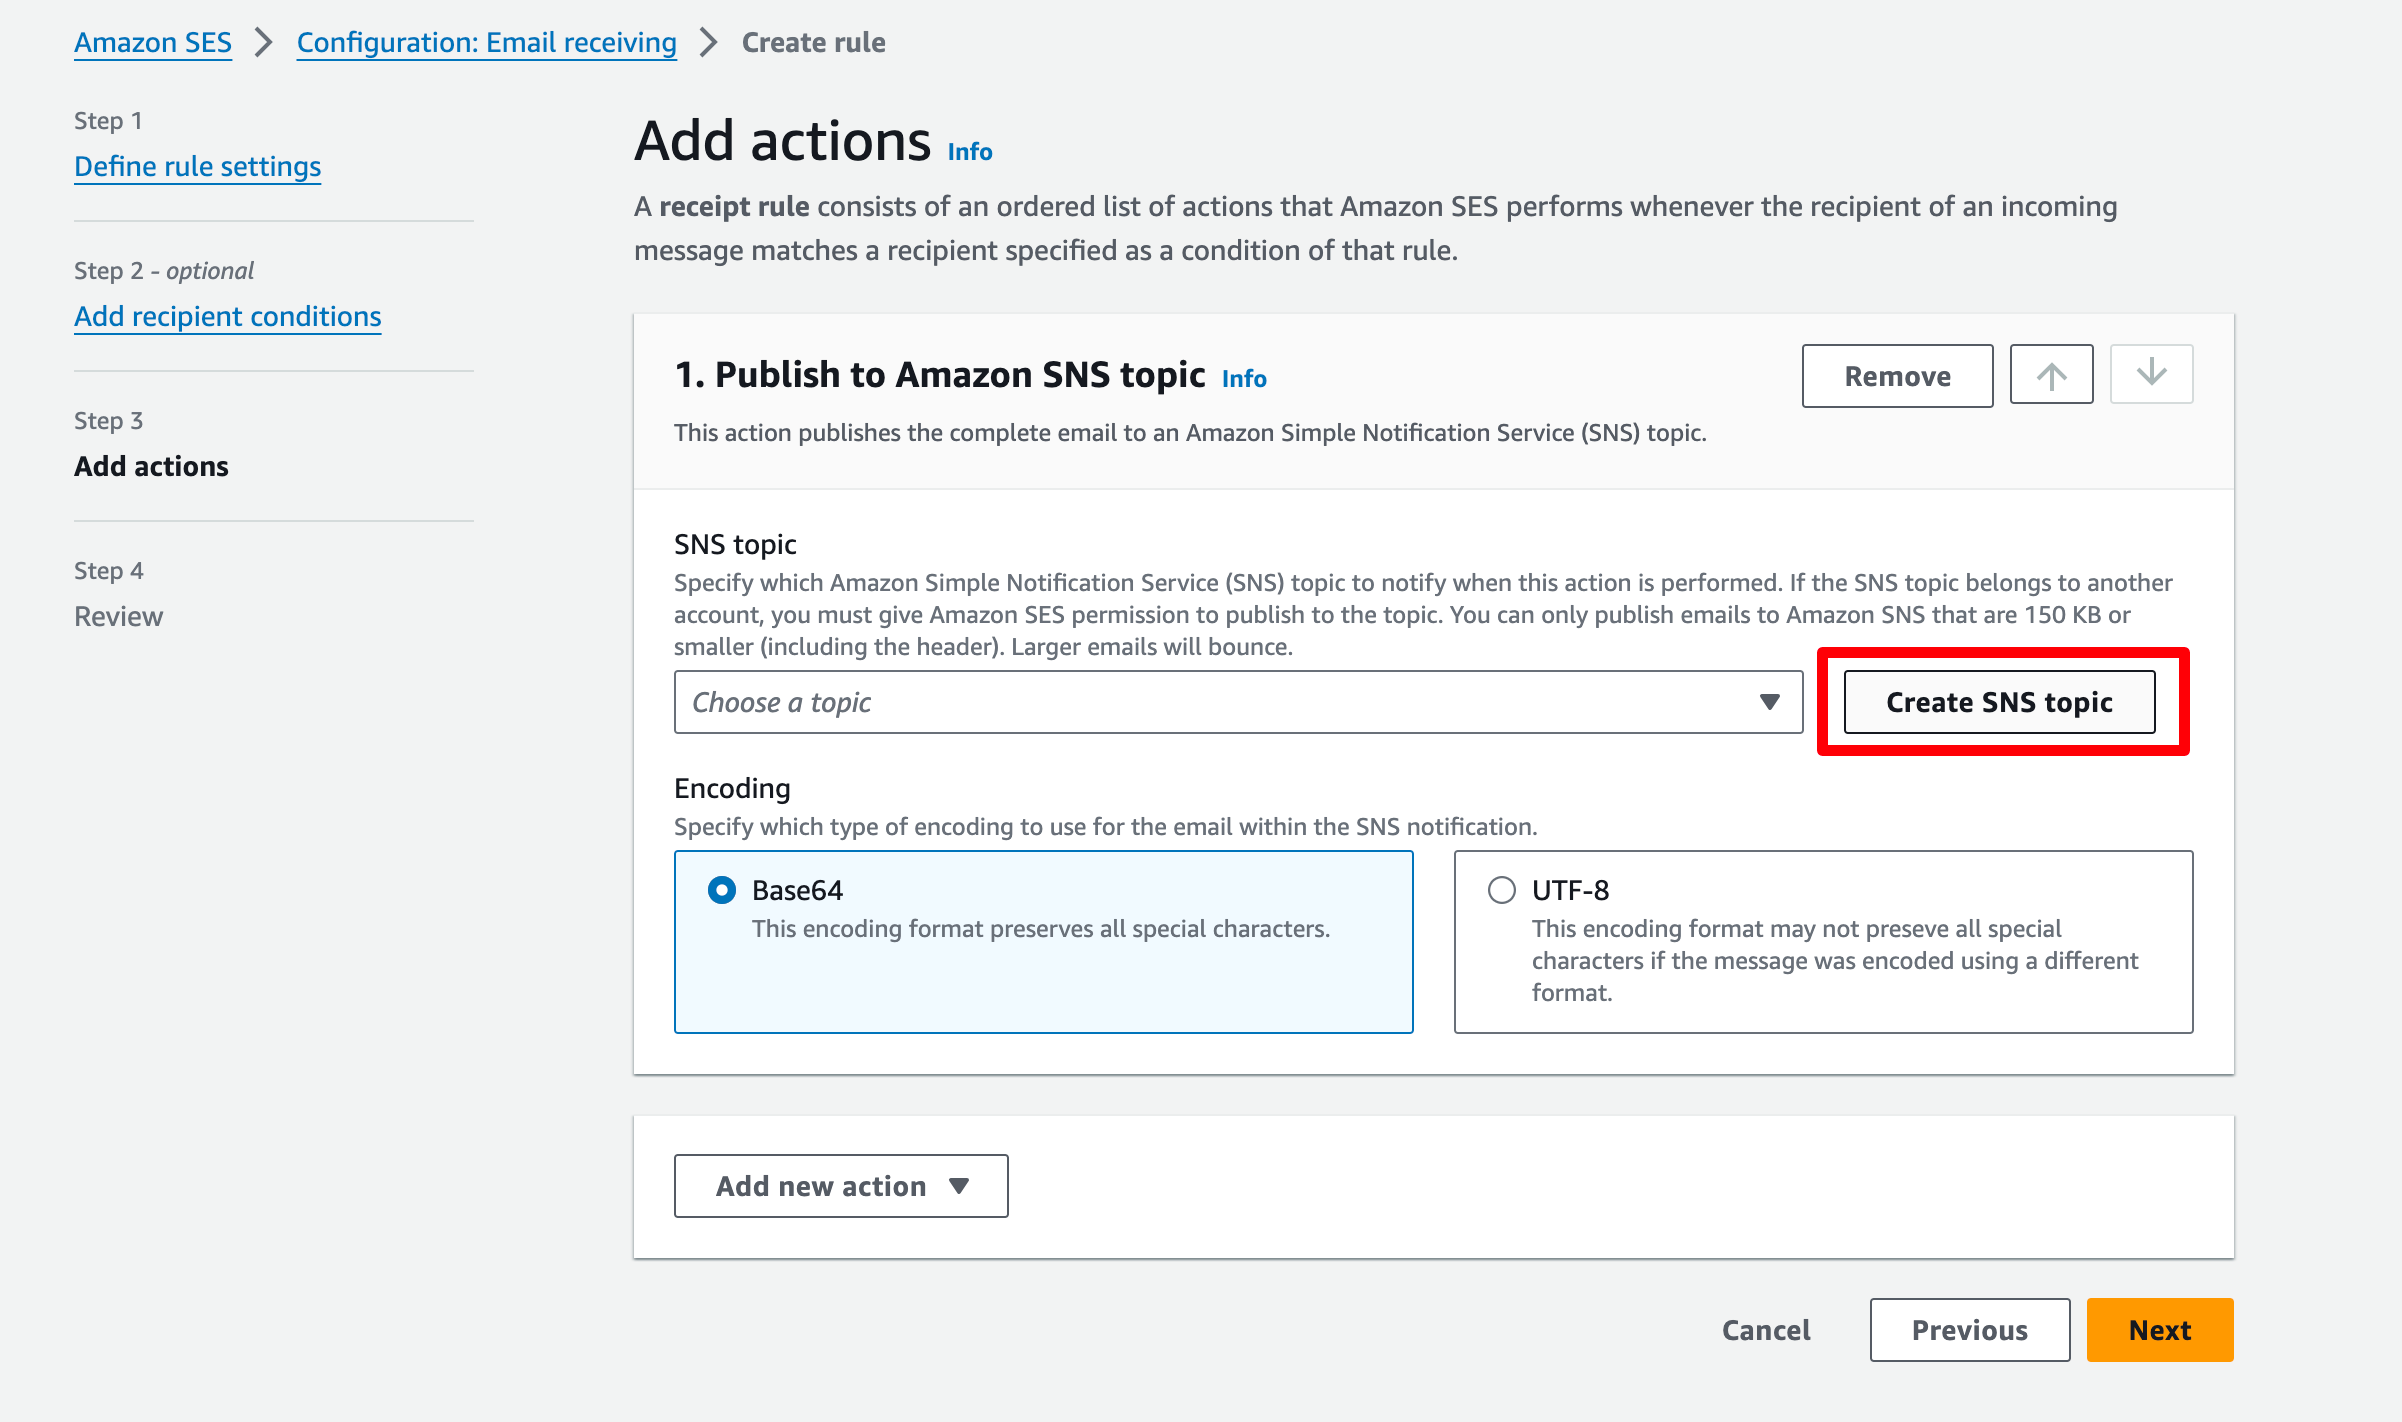
Task: Navigate to Configuration: Email receiving breadcrumb
Action: [486, 42]
